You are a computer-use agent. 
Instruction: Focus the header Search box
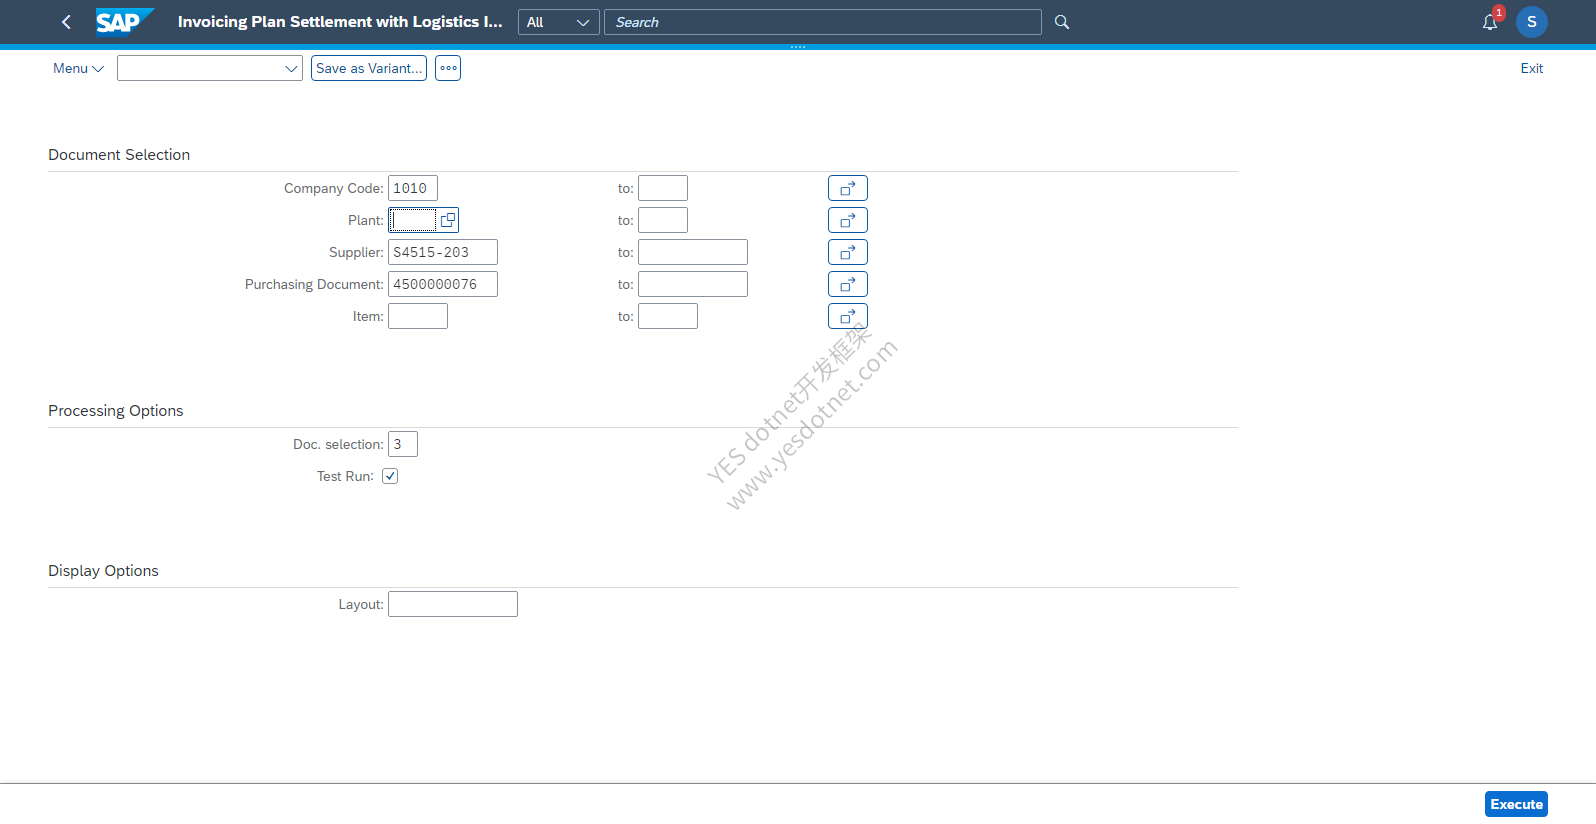coord(823,22)
